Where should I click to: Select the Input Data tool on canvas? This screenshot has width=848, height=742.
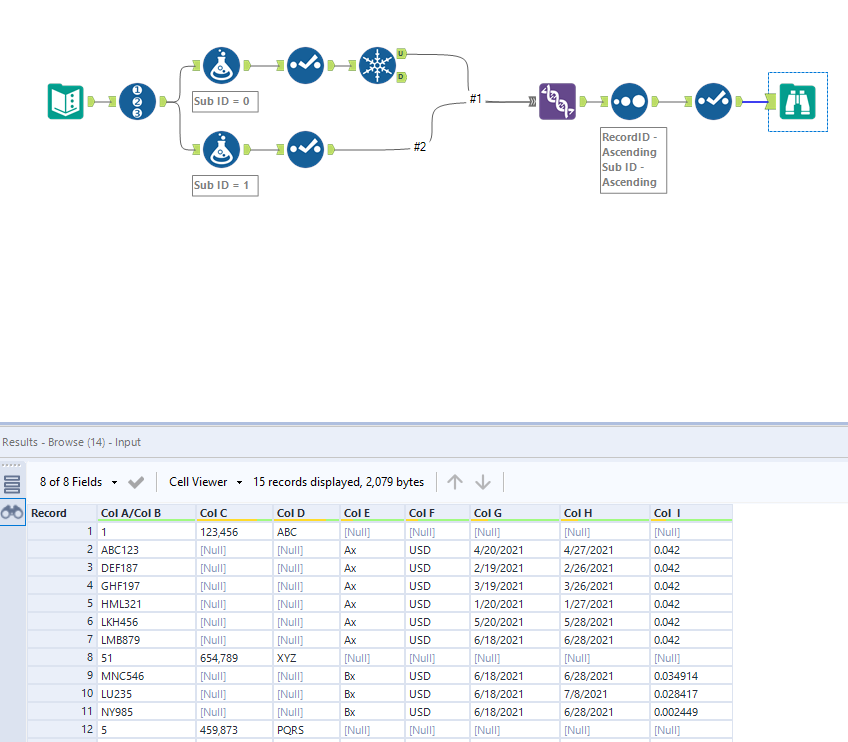click(x=65, y=101)
